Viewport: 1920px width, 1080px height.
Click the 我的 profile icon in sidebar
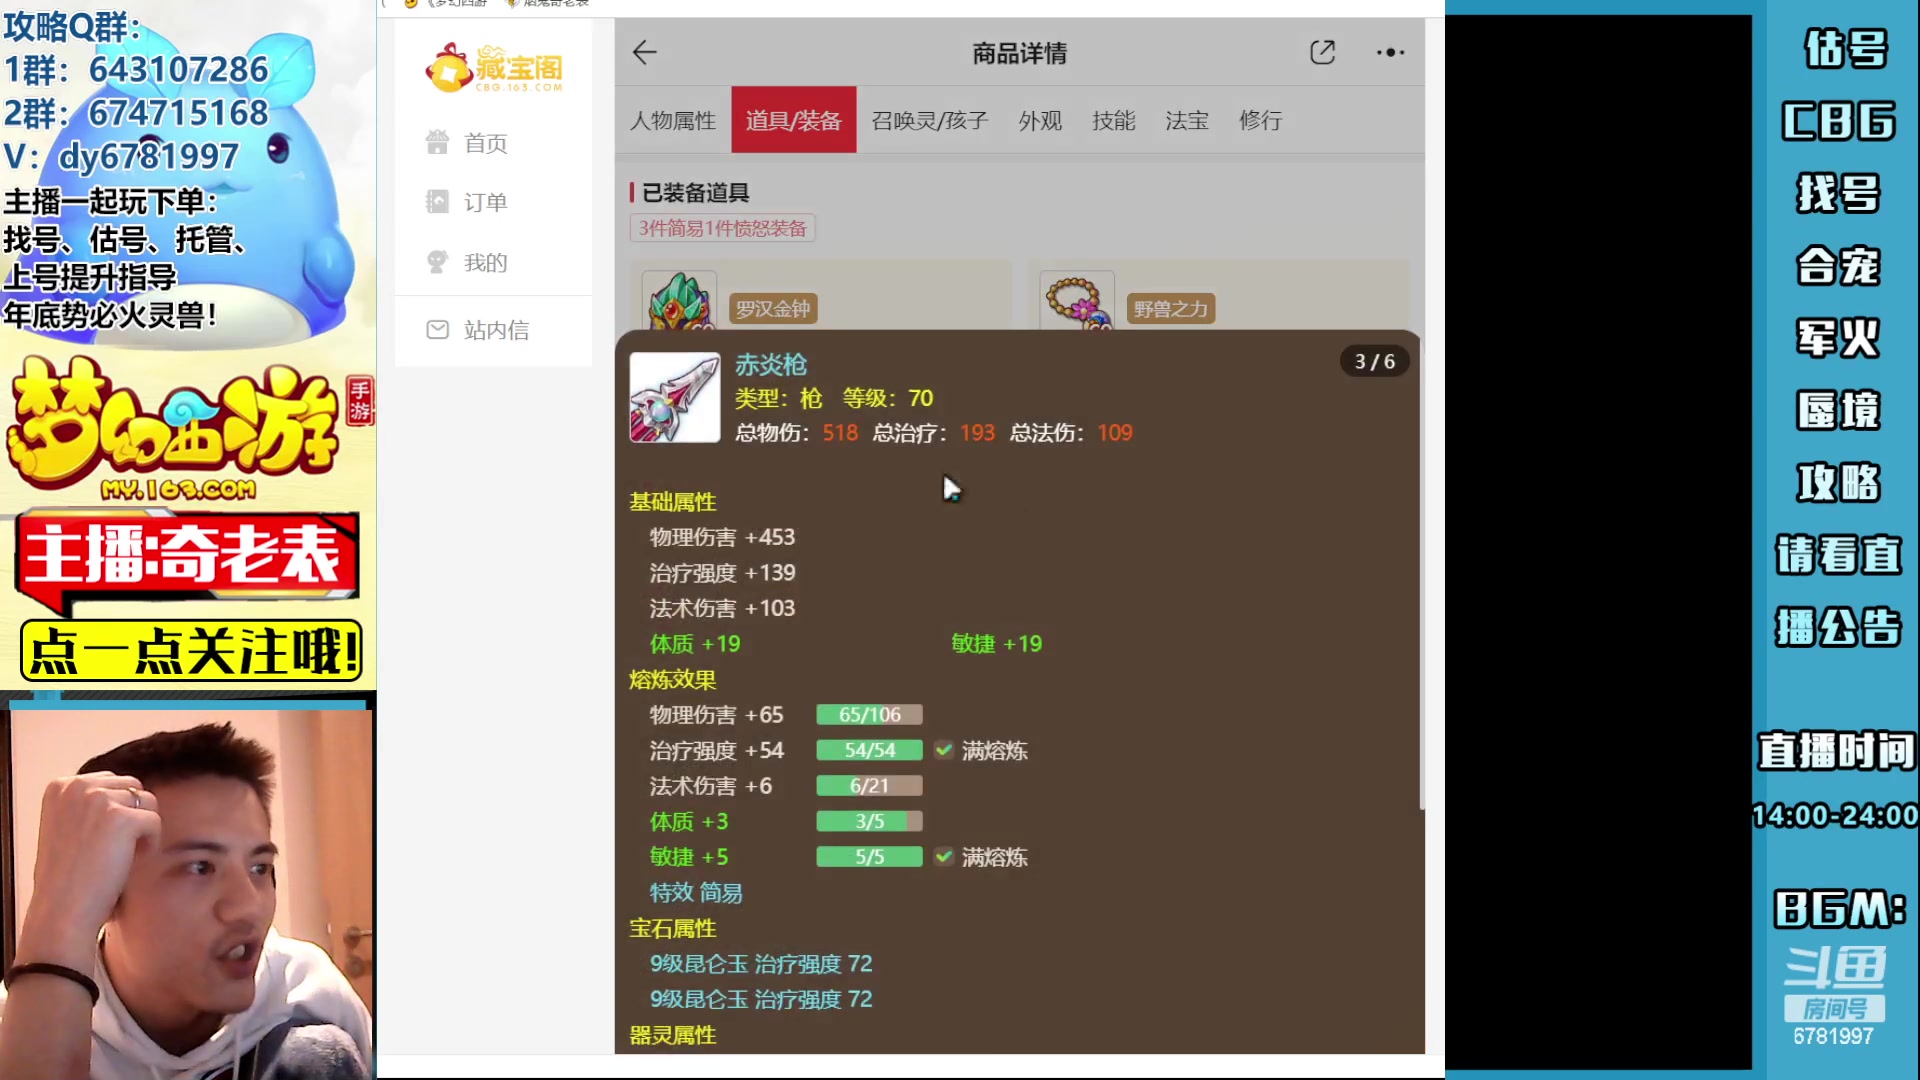[x=437, y=262]
